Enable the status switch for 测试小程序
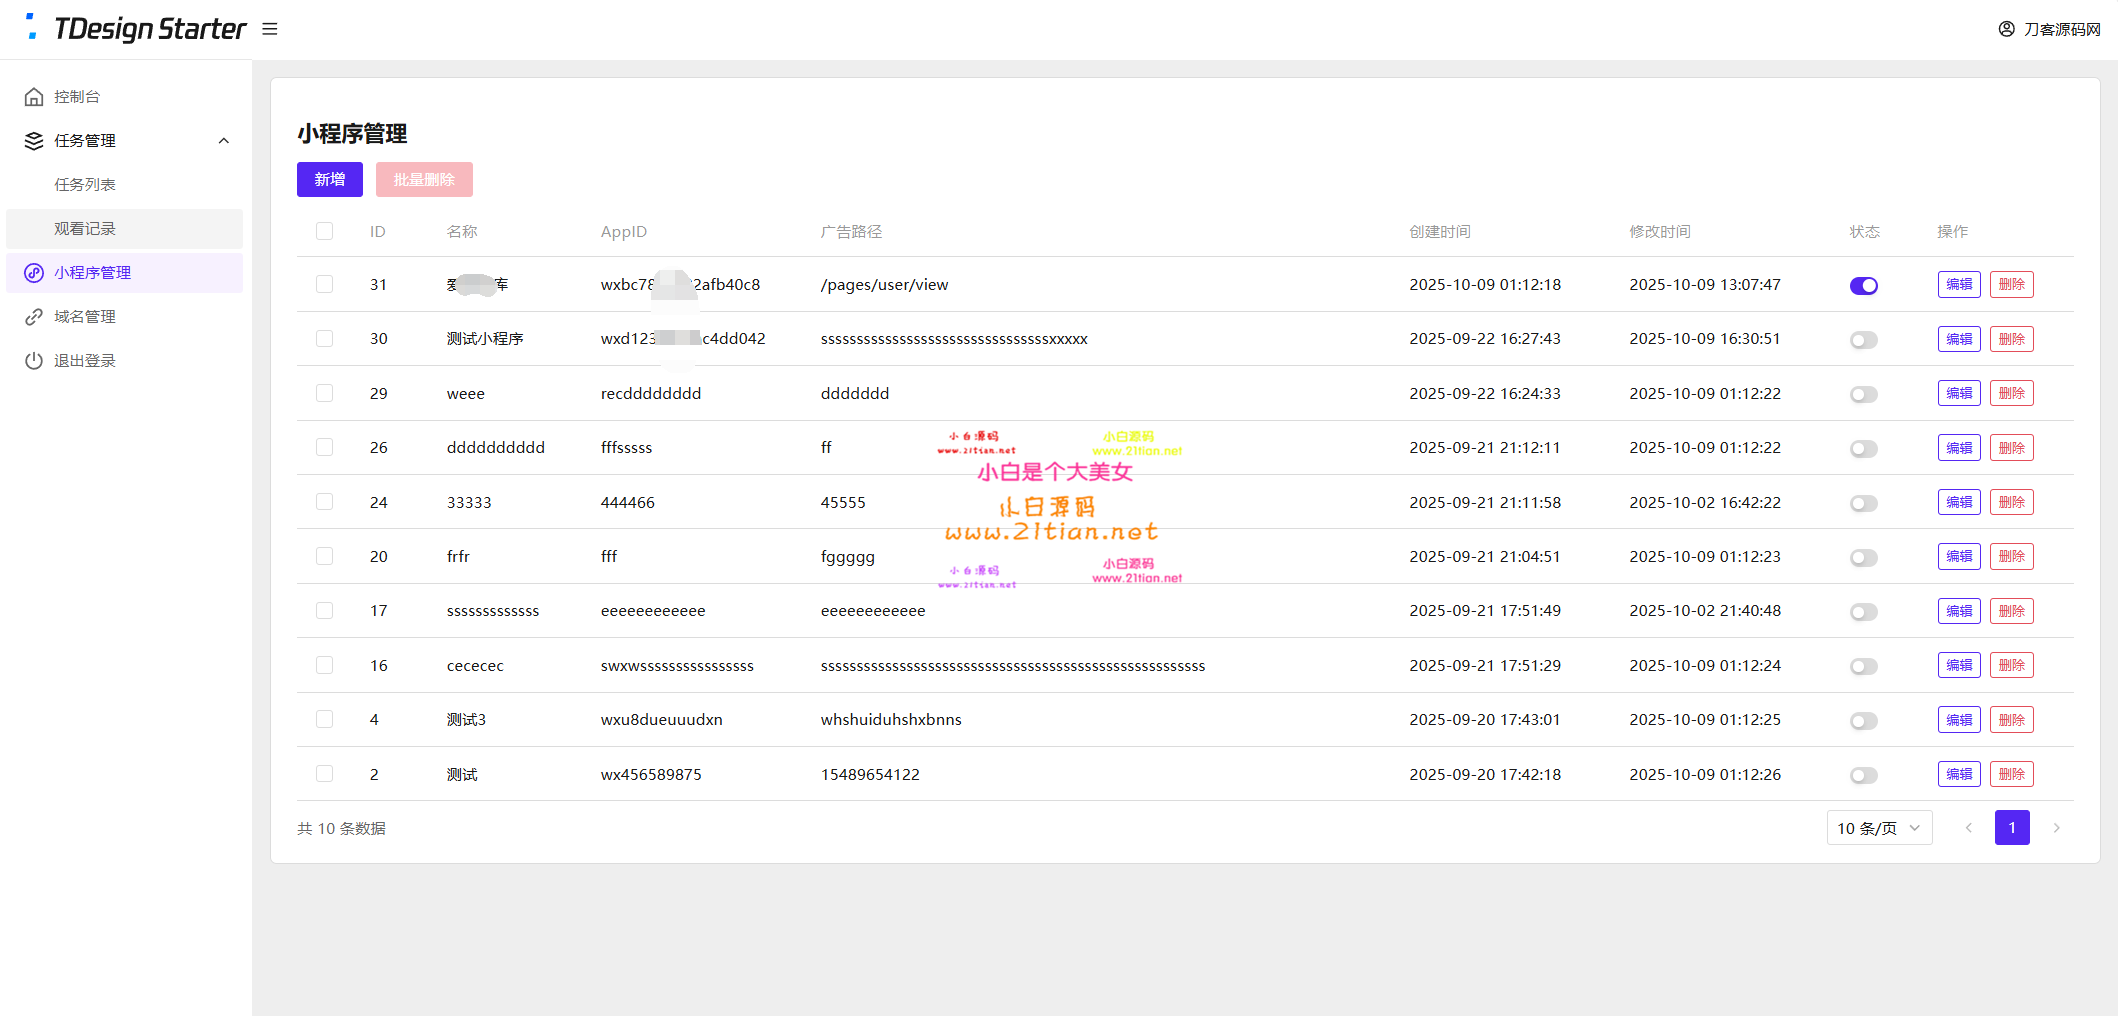 [x=1863, y=340]
